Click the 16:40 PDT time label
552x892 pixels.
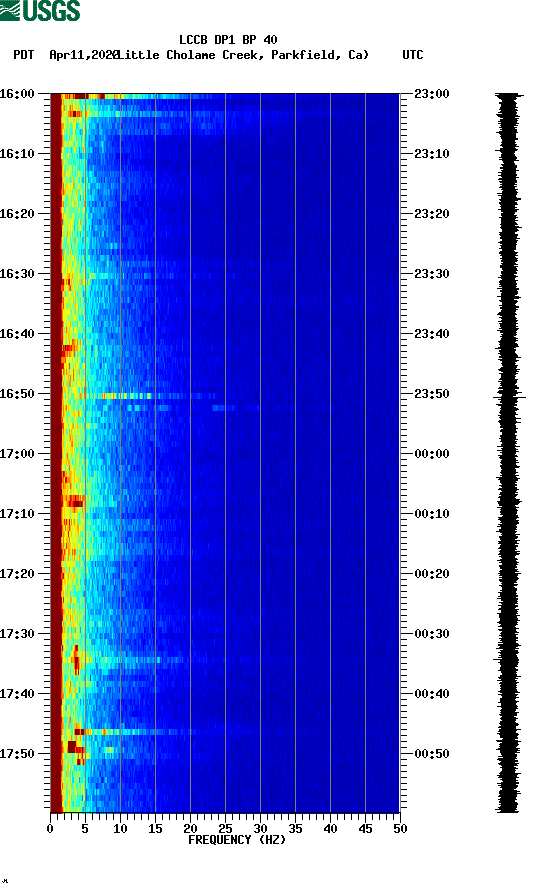point(17,334)
